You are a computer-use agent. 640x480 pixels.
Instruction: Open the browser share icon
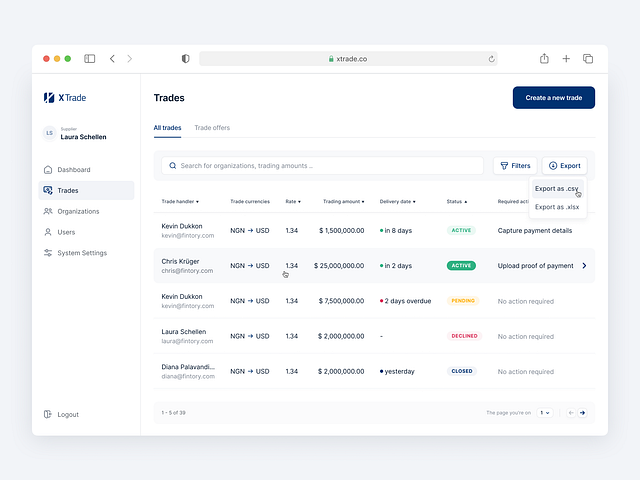point(544,59)
